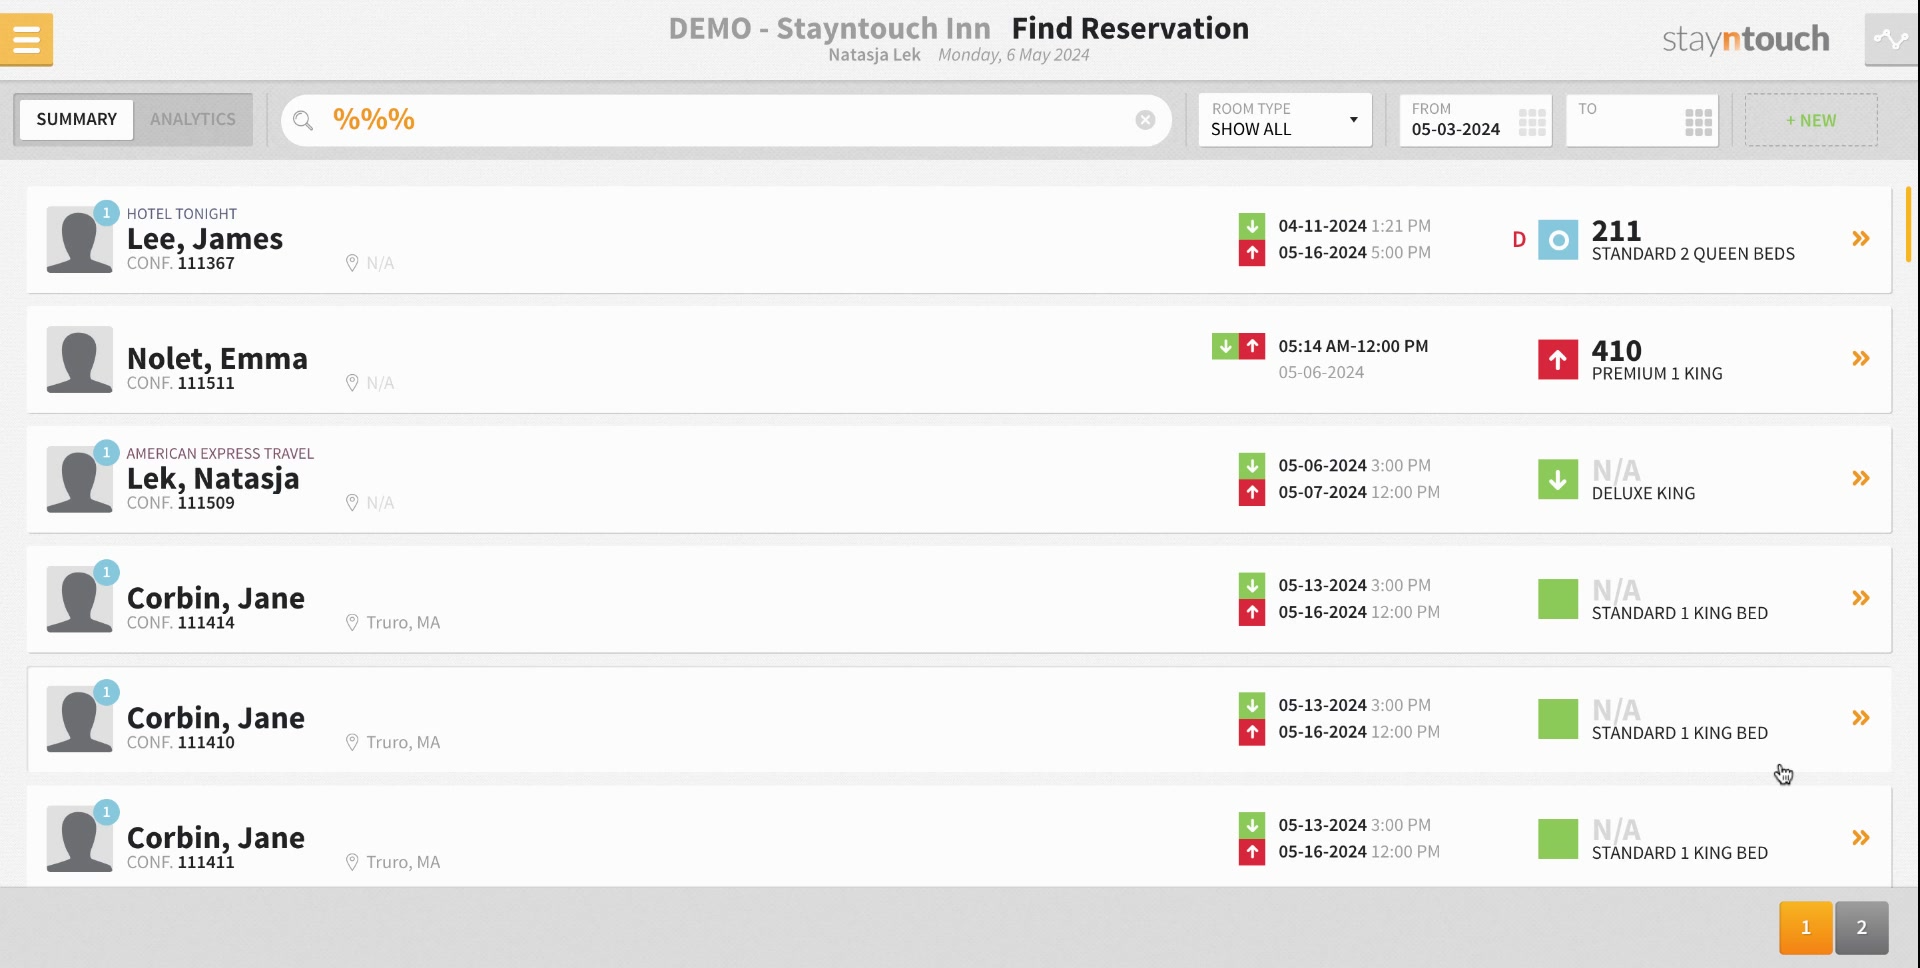Viewport: 1920px width, 968px height.
Task: Click blue room status icon for room 211
Action: (1558, 240)
